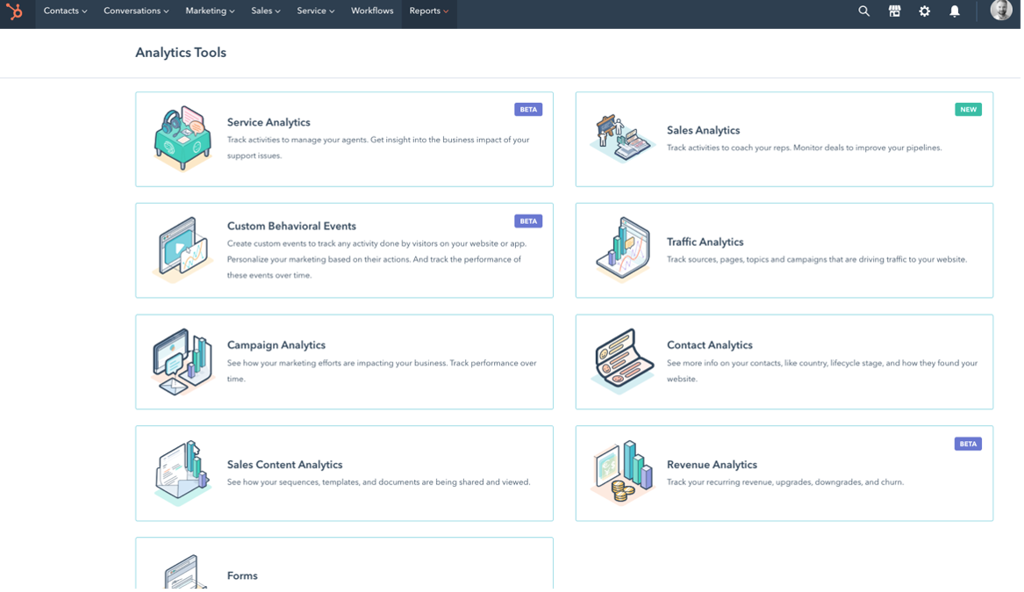Select the Campaign Analytics card
1024x592 pixels.
coord(344,361)
